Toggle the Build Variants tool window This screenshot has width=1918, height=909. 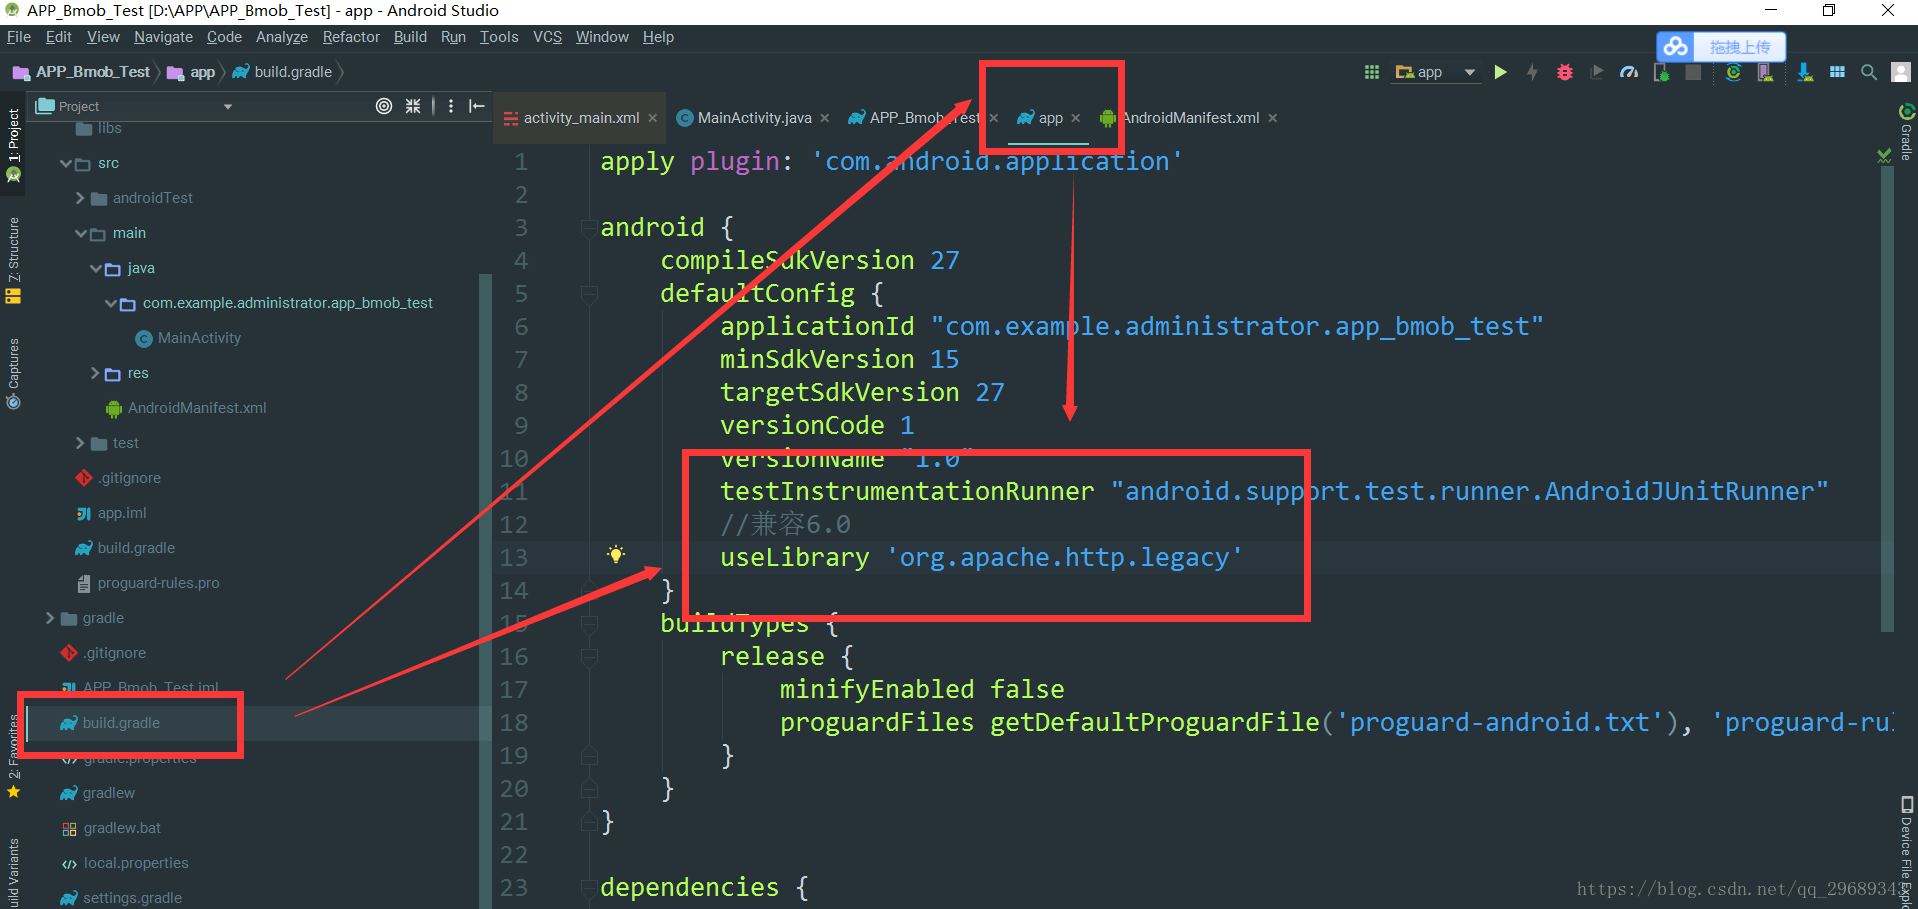[x=13, y=872]
